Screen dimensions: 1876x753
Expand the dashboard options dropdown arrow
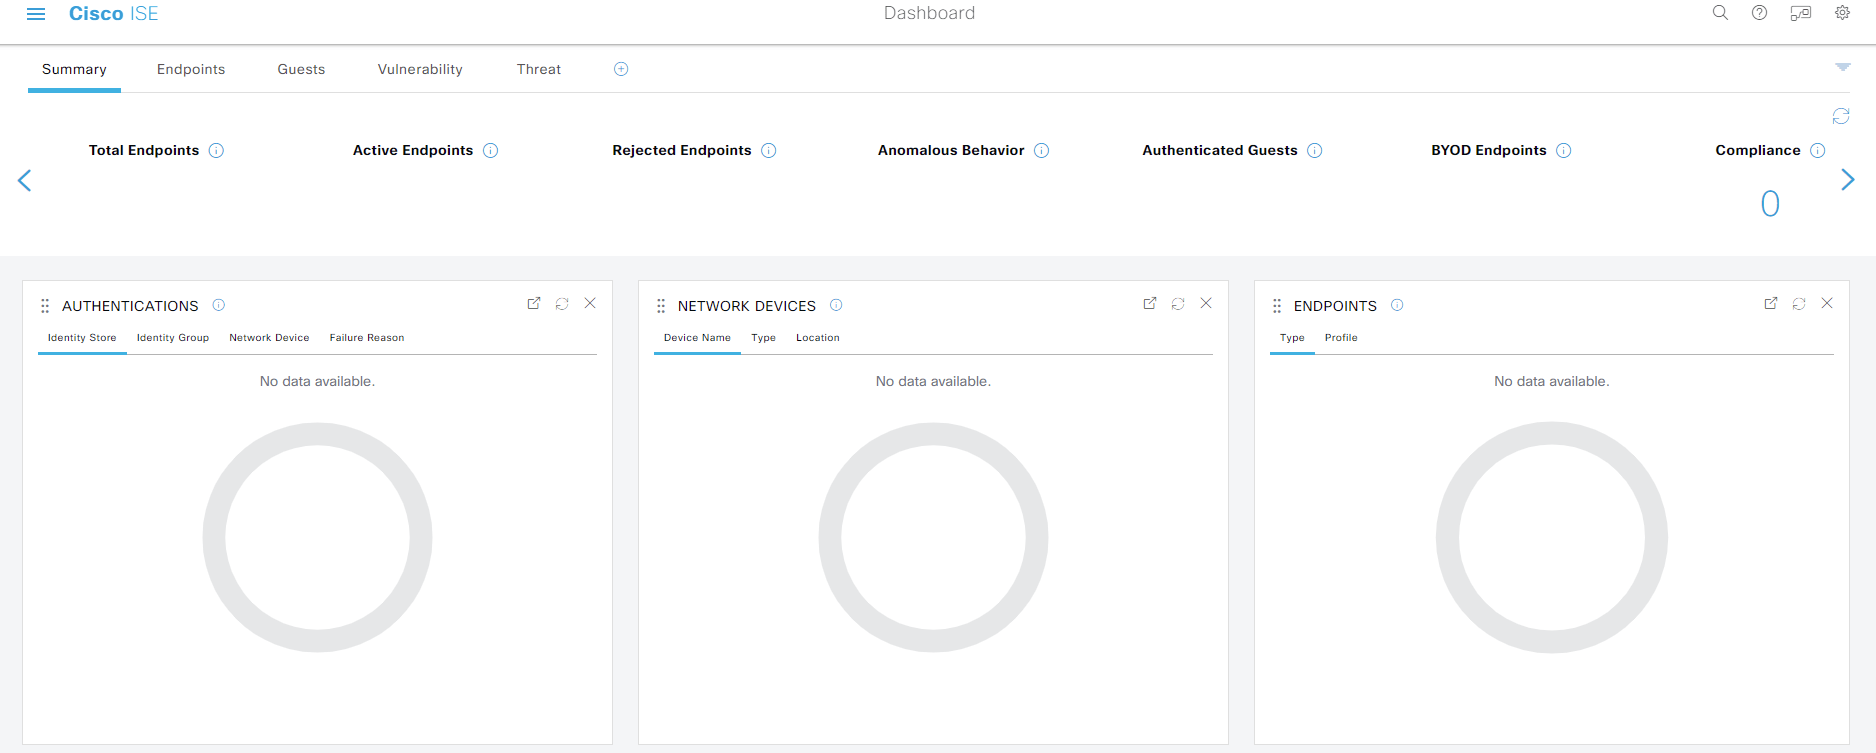coord(1843,67)
